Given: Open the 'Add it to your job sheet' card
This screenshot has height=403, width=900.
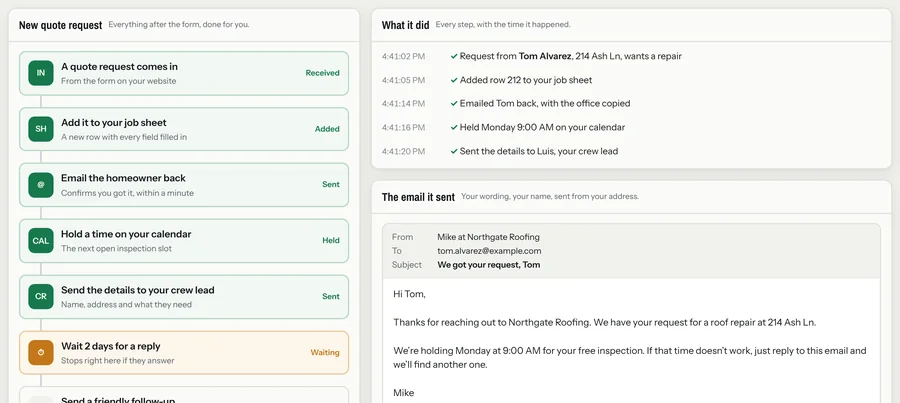Looking at the screenshot, I should coord(184,129).
